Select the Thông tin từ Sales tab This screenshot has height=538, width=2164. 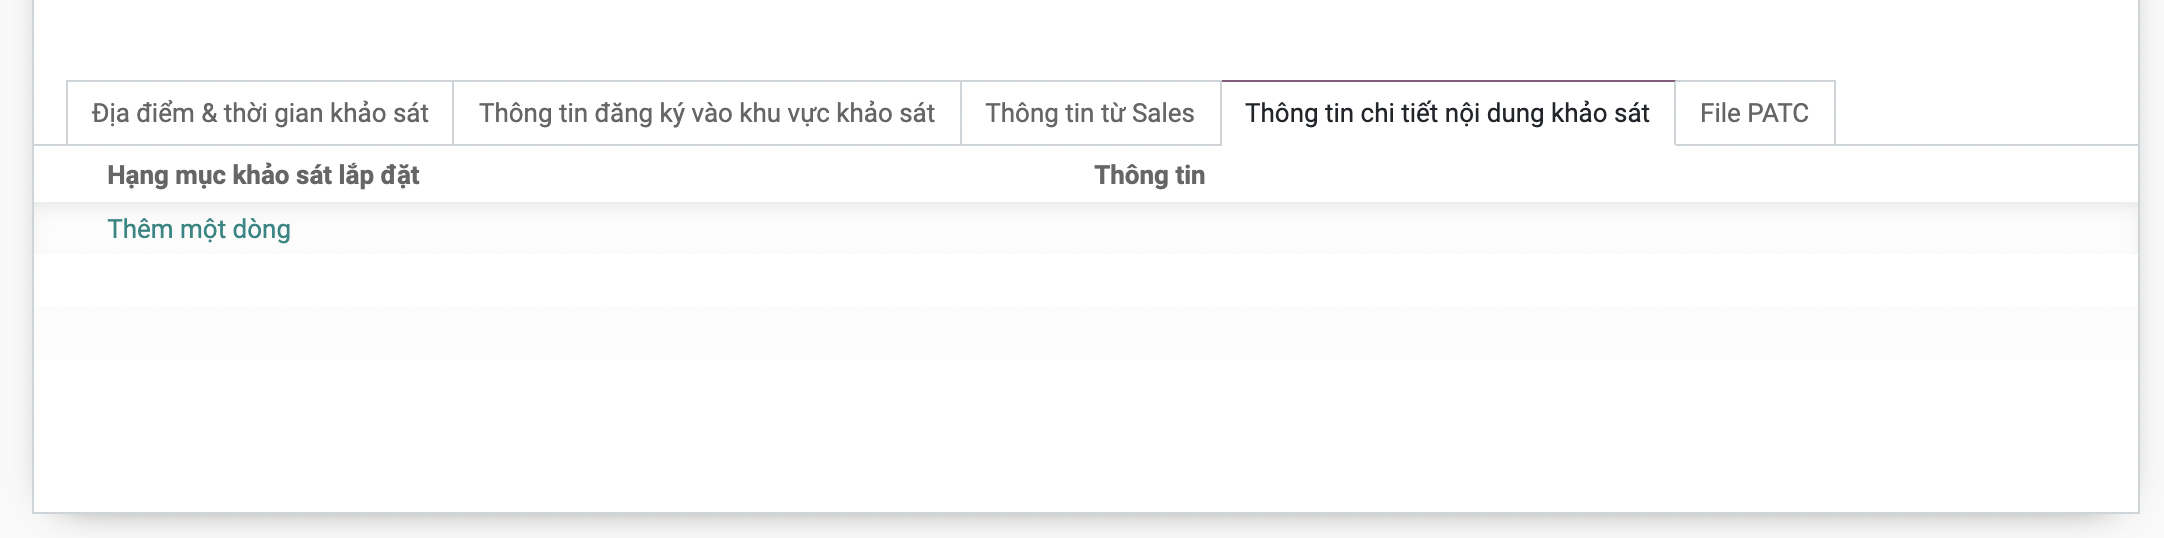coord(1090,113)
